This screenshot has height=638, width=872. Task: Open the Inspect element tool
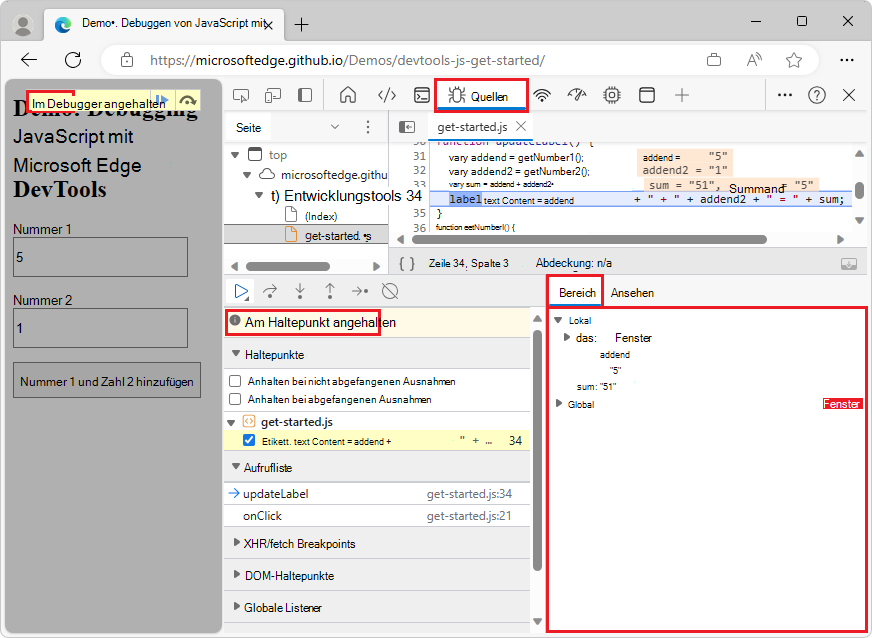point(241,96)
